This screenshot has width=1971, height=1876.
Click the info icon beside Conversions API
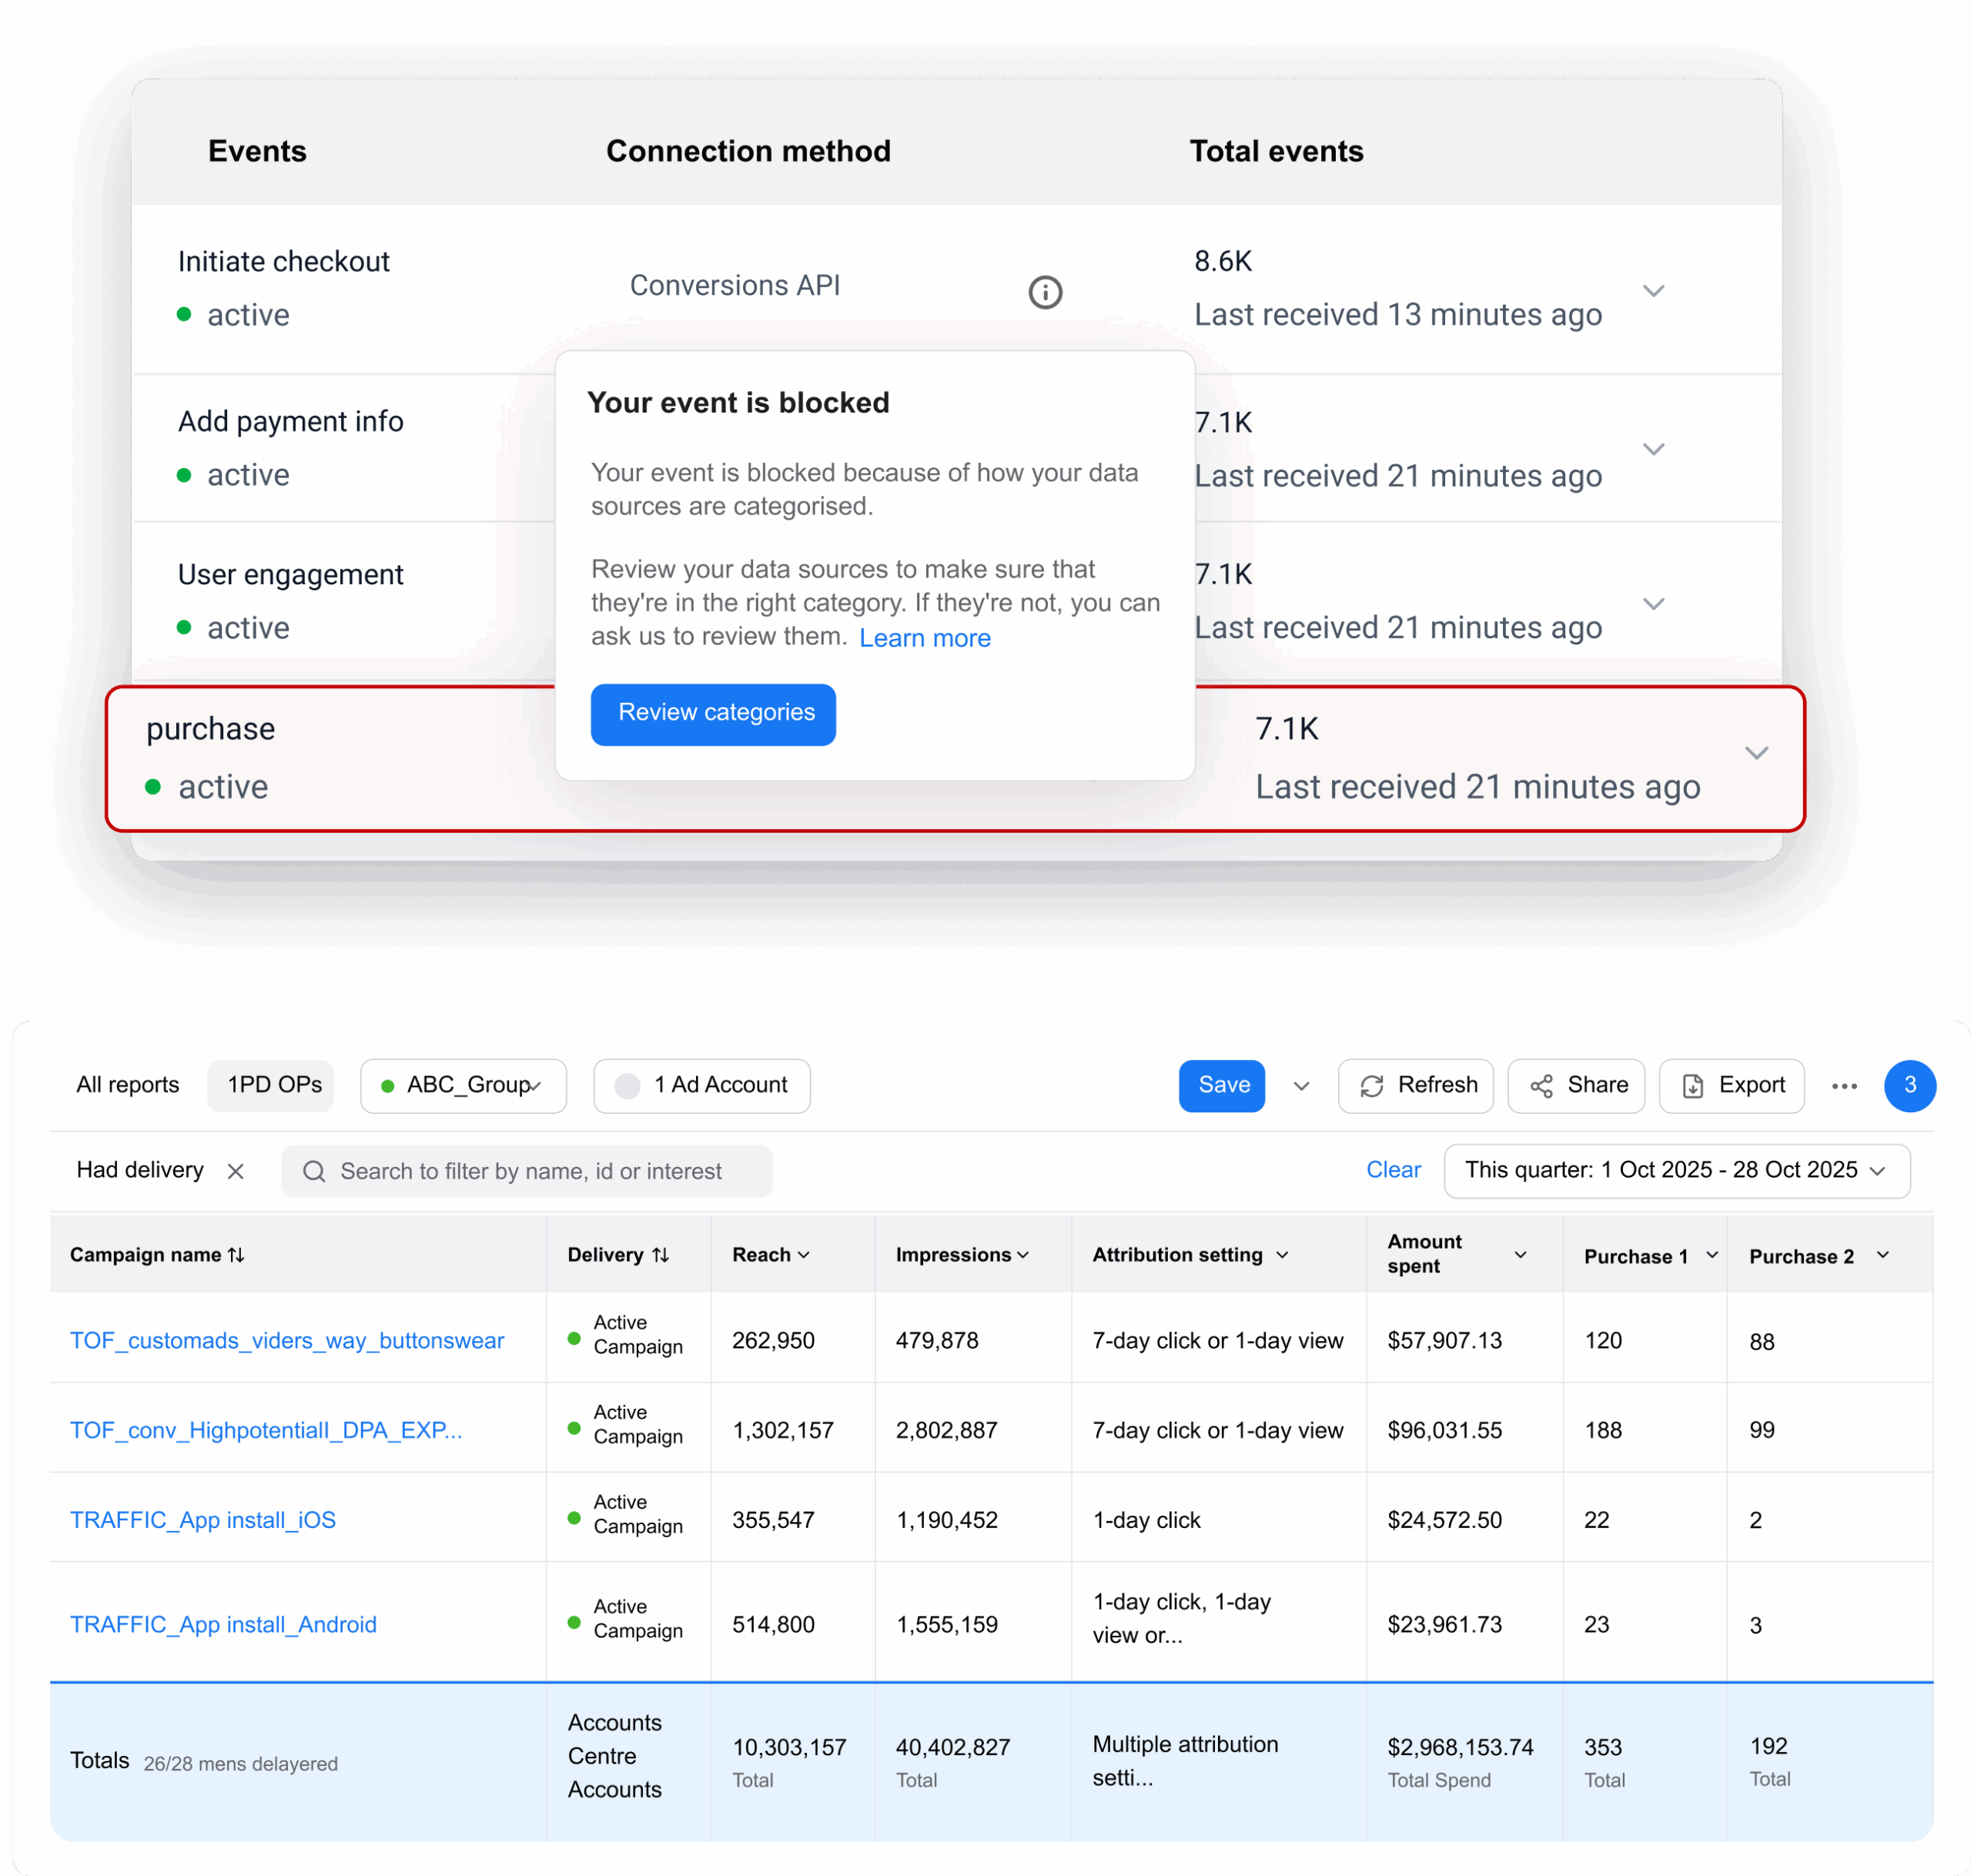click(x=1045, y=292)
